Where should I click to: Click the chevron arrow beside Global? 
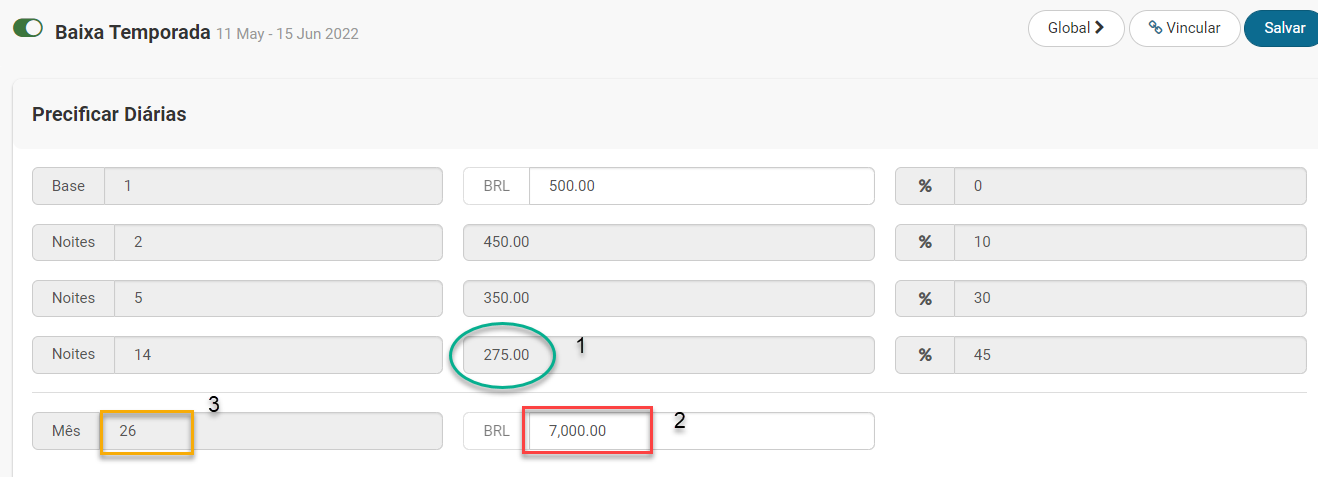1100,28
